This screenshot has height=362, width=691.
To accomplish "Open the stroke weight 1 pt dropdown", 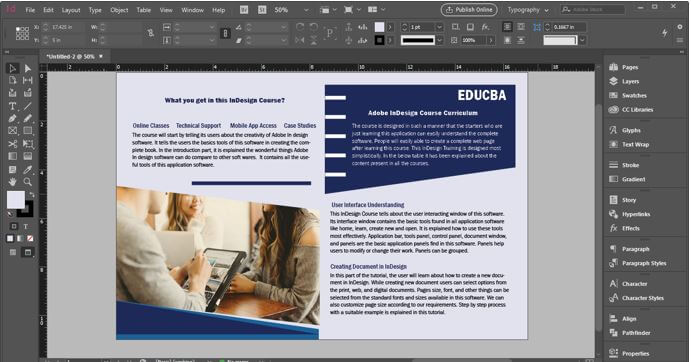I will 439,27.
